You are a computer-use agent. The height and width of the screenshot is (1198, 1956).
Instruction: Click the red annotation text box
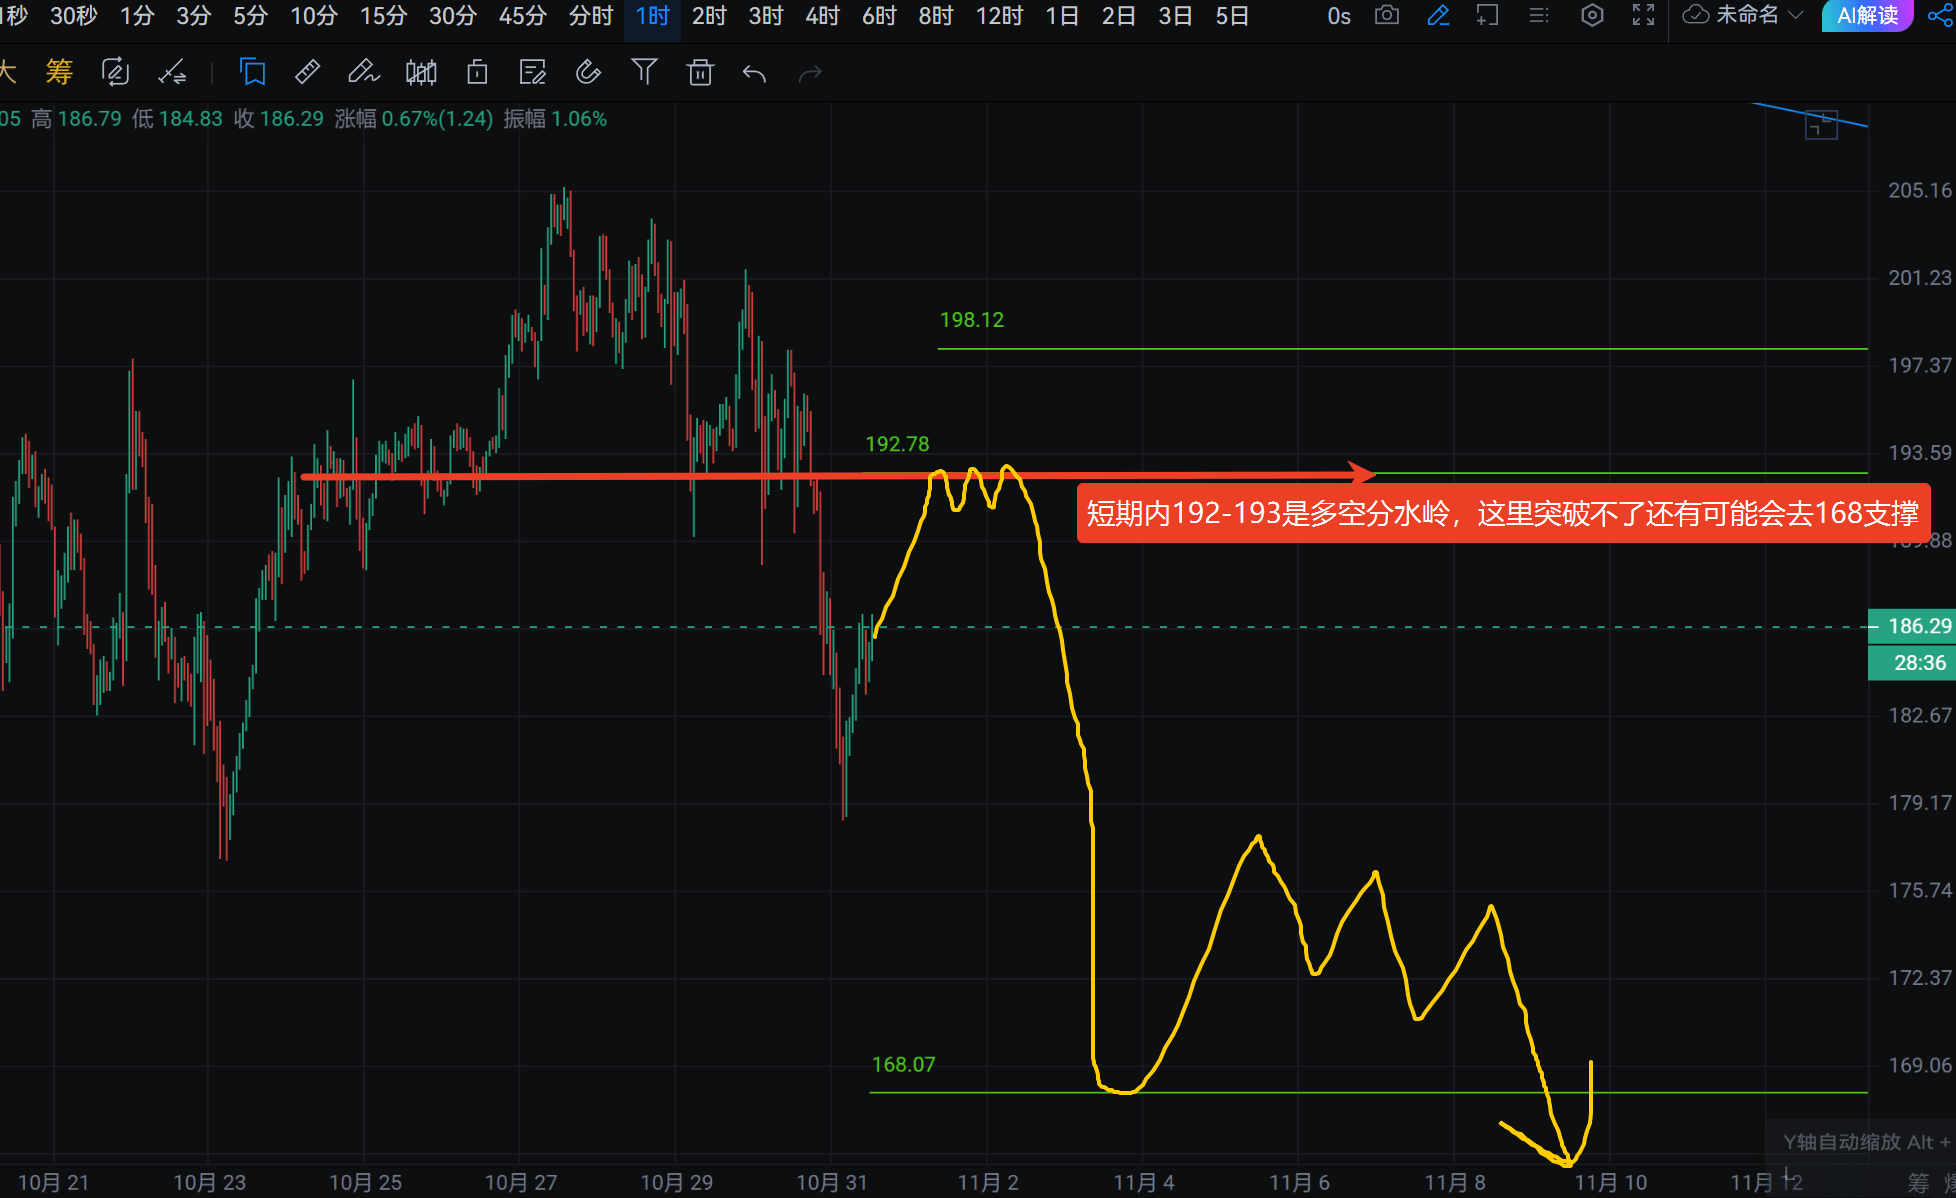tap(1502, 514)
